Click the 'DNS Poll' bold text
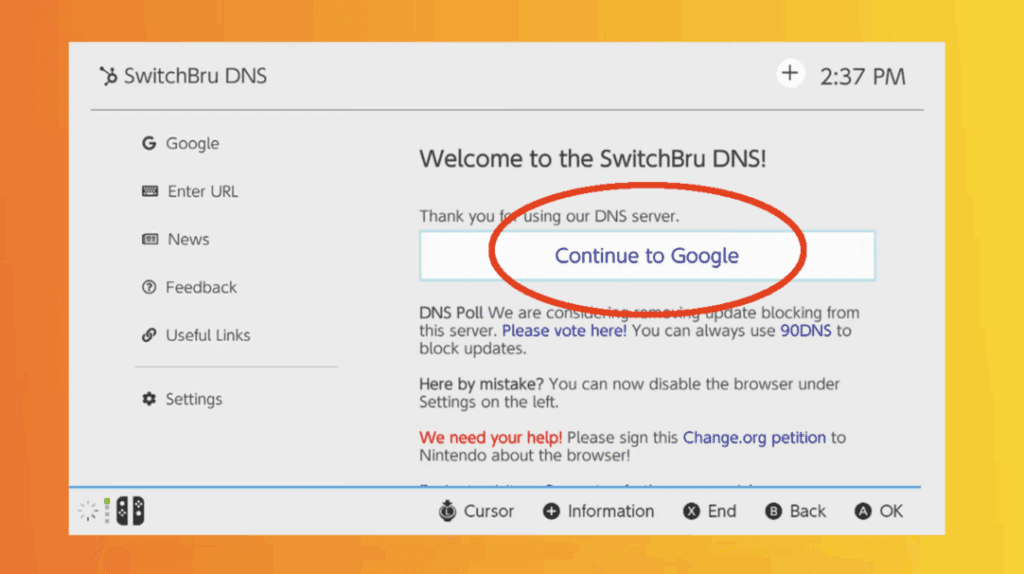 click(451, 313)
